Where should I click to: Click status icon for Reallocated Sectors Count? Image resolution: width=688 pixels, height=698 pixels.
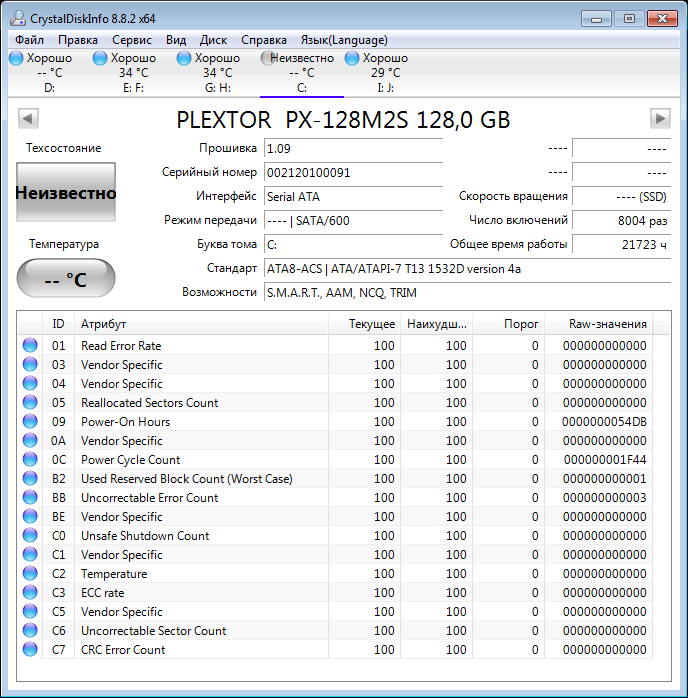[x=30, y=402]
